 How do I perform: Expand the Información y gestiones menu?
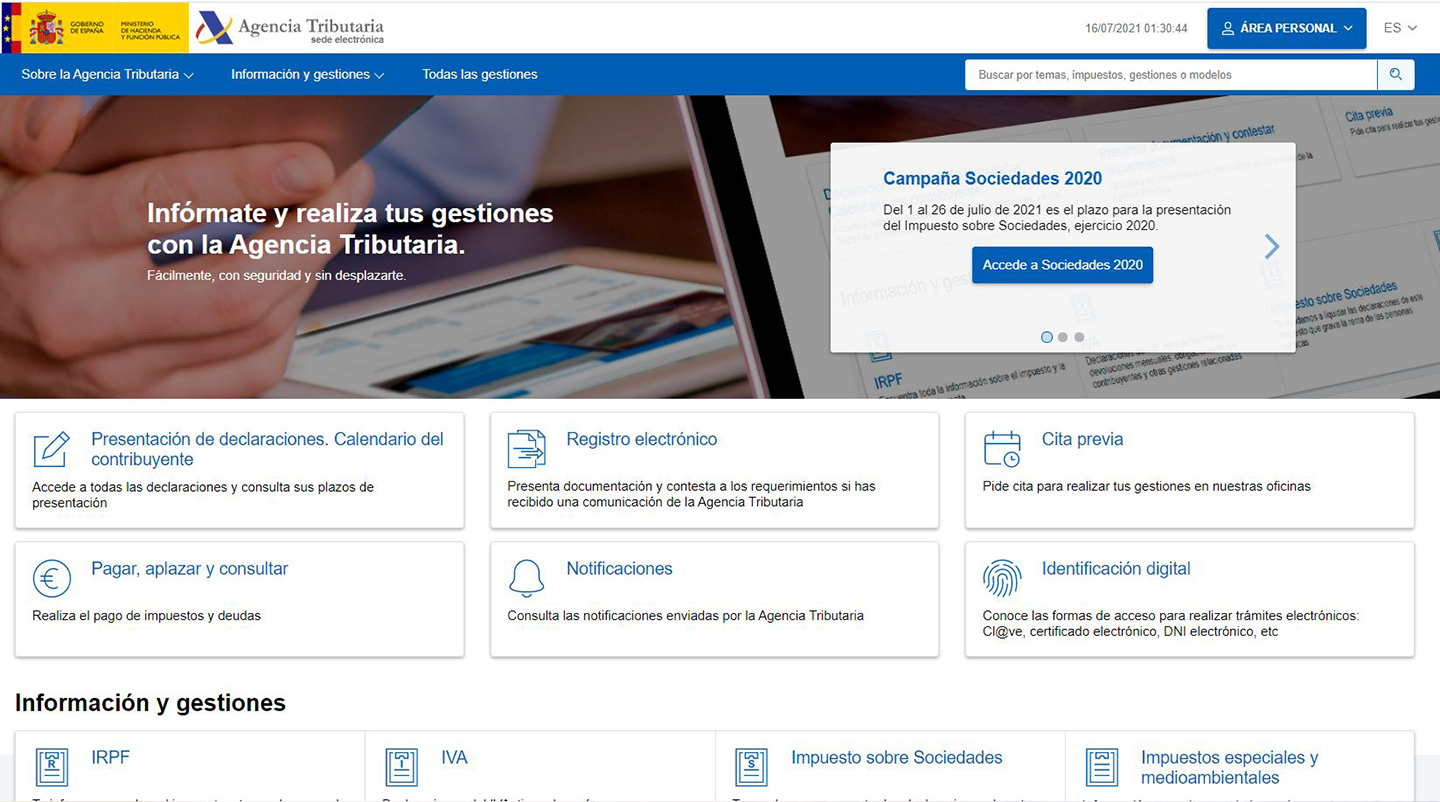[307, 75]
